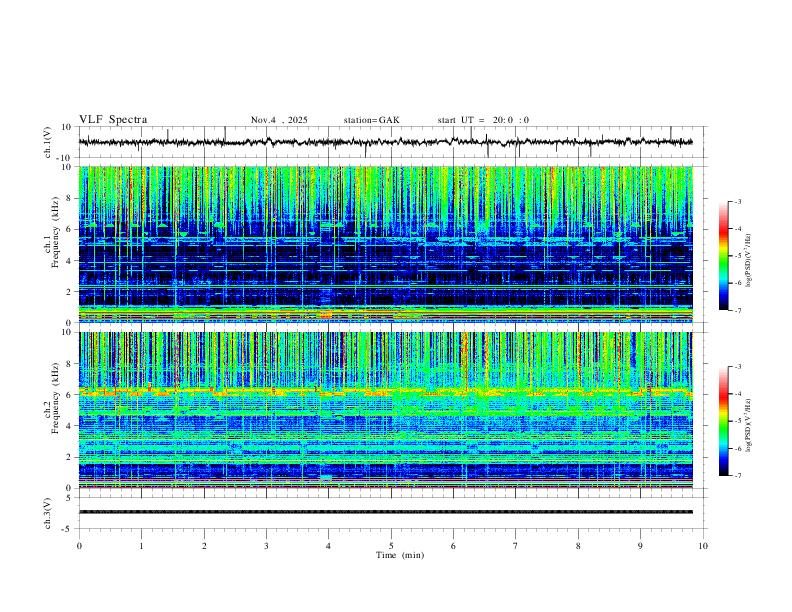Click the '0' tick label on time axis
This screenshot has height=612, width=792.
79,546
